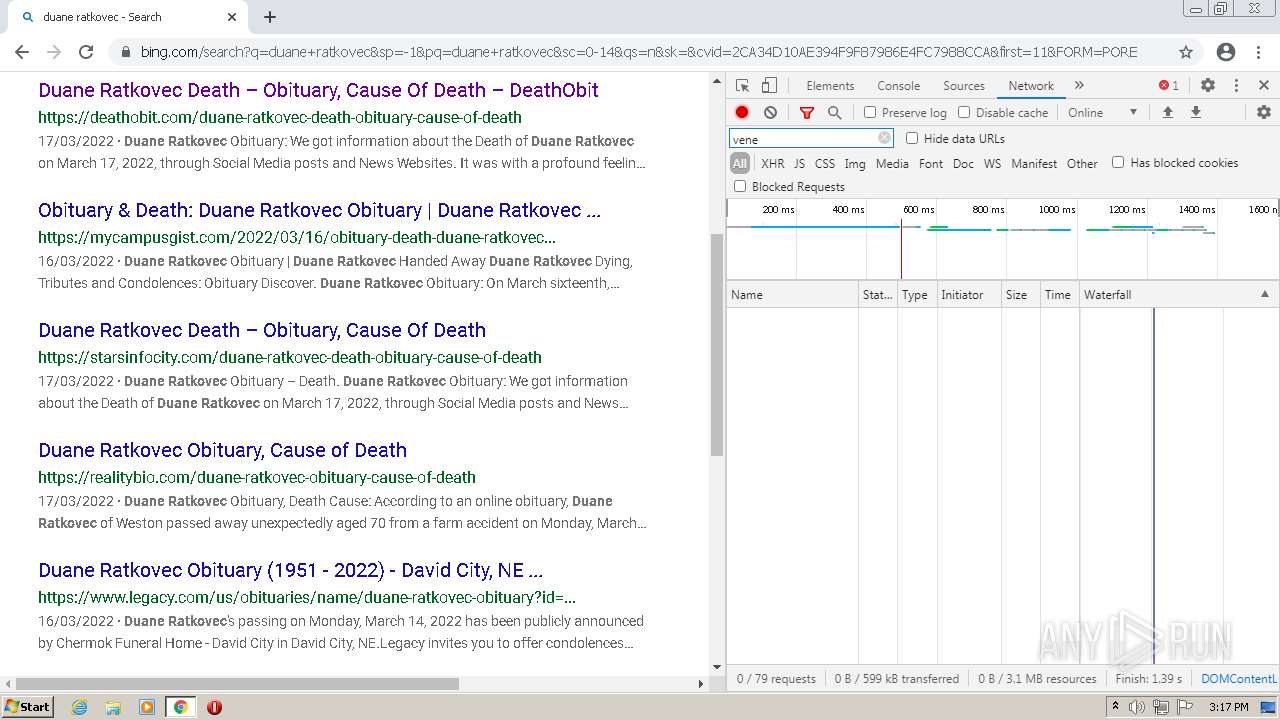The image size is (1280, 720).
Task: Check Blocked Requests
Action: pyautogui.click(x=740, y=186)
